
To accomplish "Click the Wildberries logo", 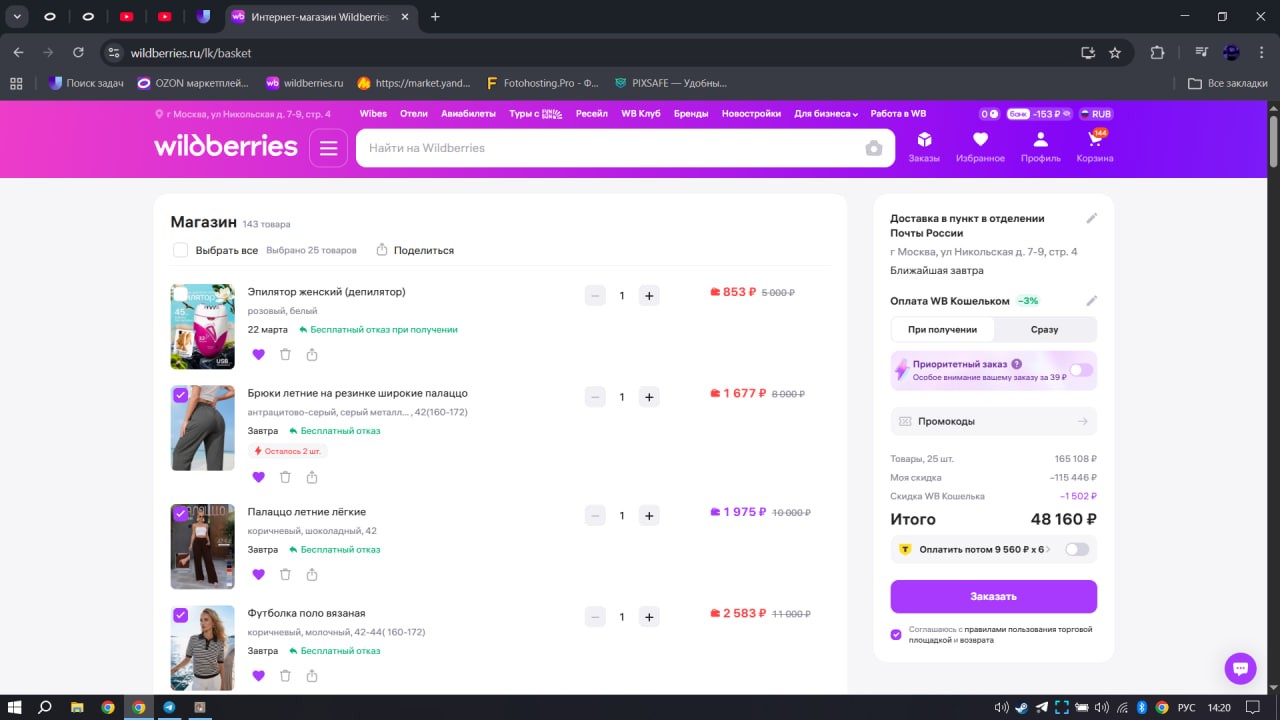I will 225,147.
